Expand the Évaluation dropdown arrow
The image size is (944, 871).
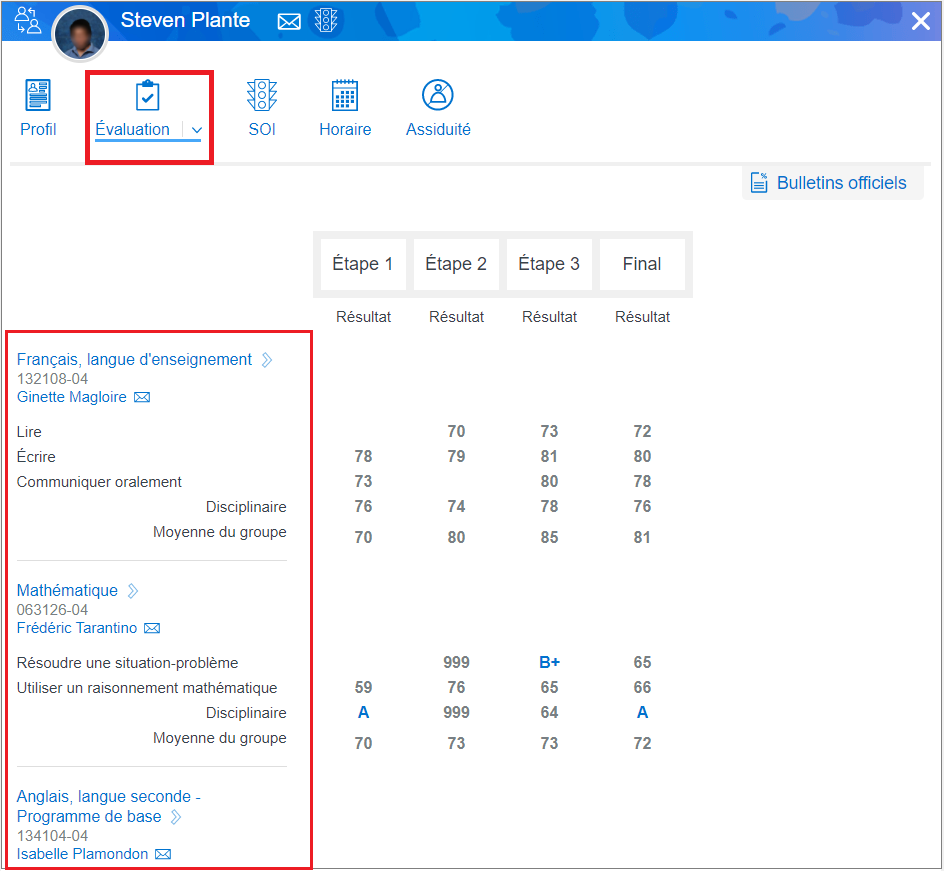197,130
